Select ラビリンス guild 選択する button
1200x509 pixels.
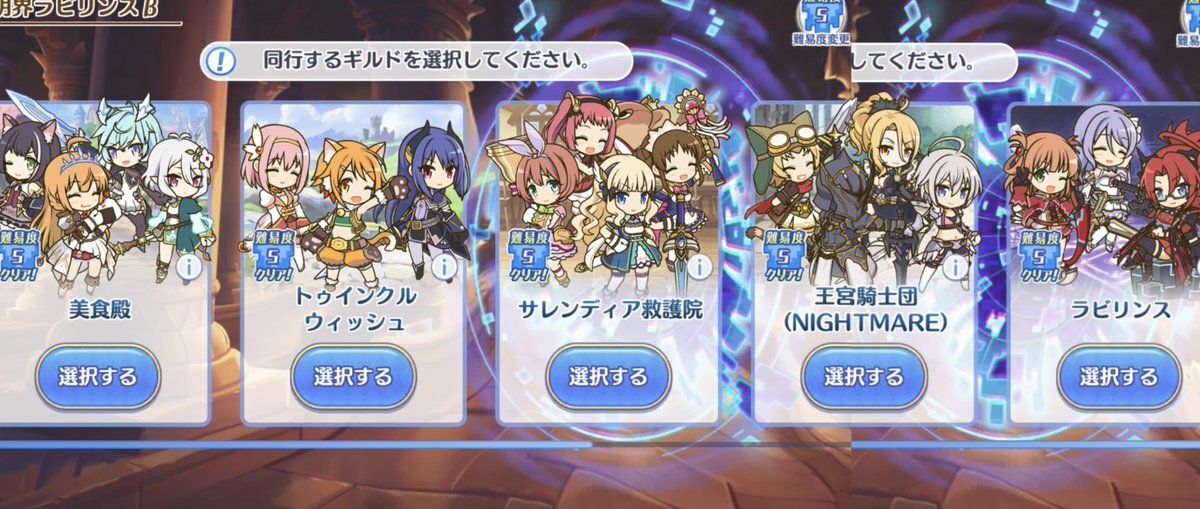1119,377
